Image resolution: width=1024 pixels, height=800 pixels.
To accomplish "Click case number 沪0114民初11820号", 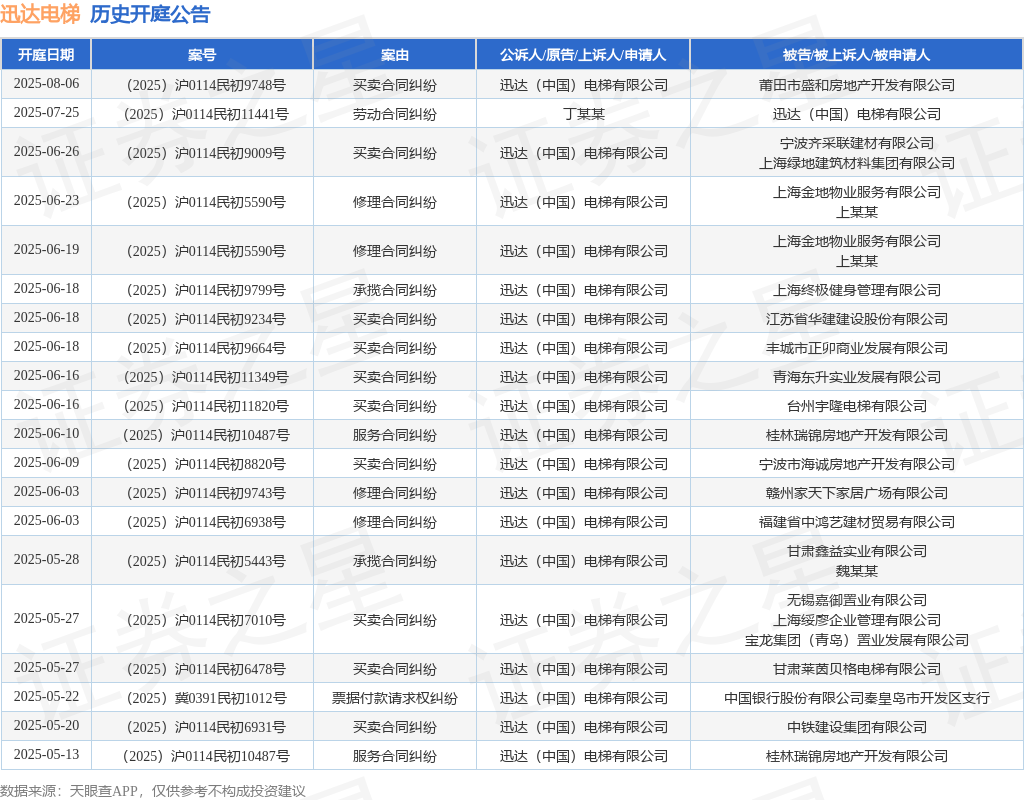I will pyautogui.click(x=206, y=406).
